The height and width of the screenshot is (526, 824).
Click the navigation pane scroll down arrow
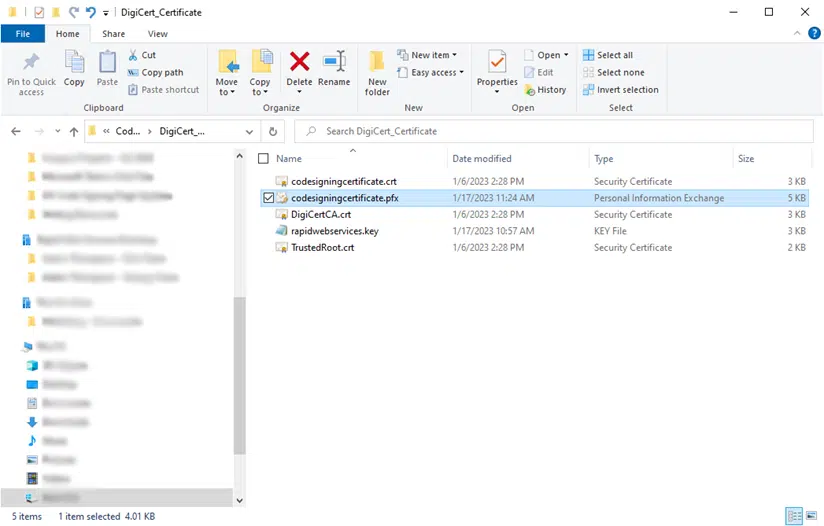click(x=240, y=501)
